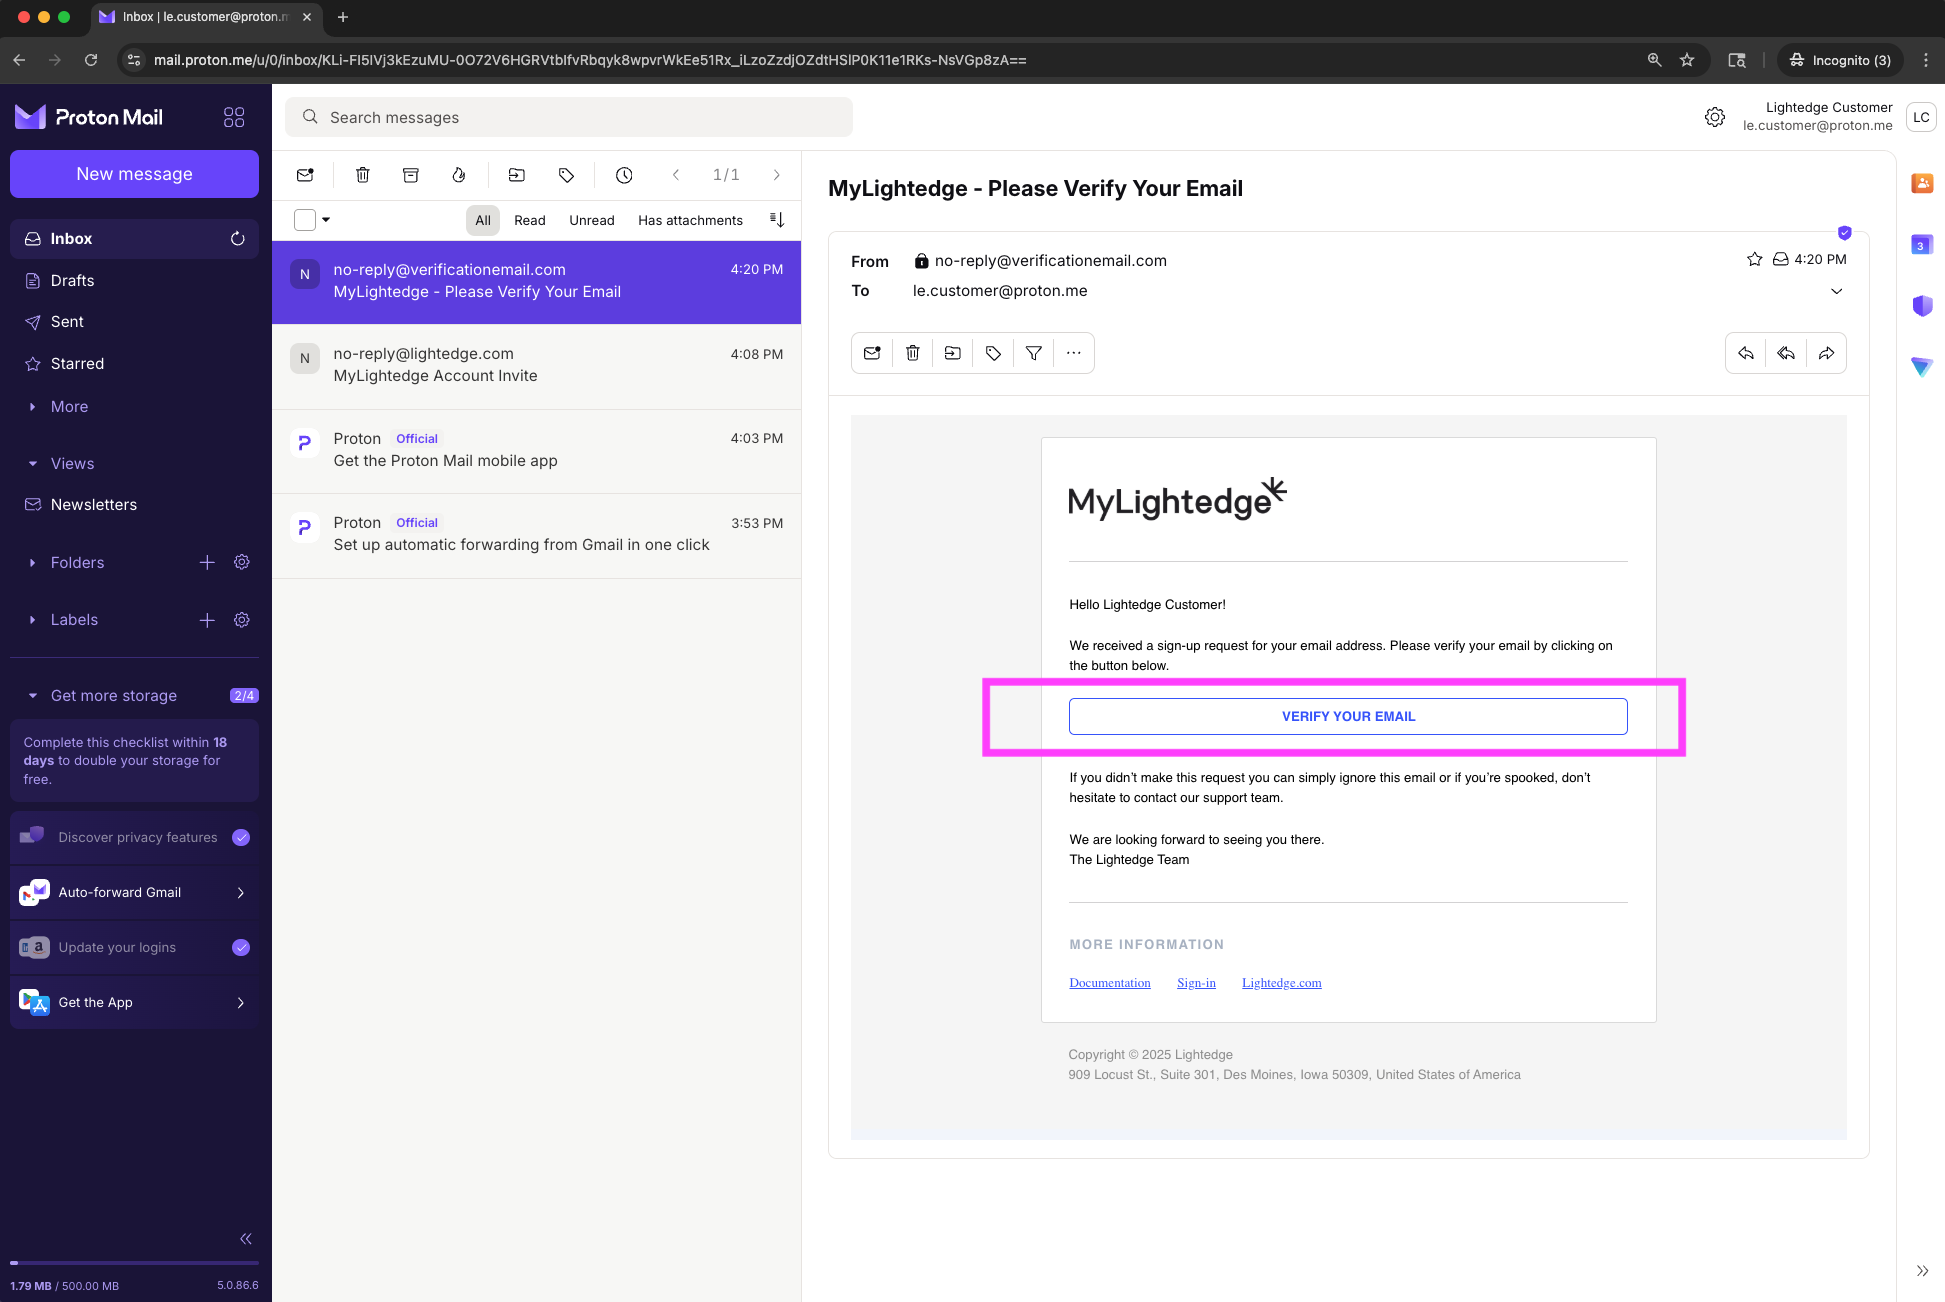1945x1302 pixels.
Task: Open the selection dropdown arrow beside the checkbox
Action: tap(326, 220)
